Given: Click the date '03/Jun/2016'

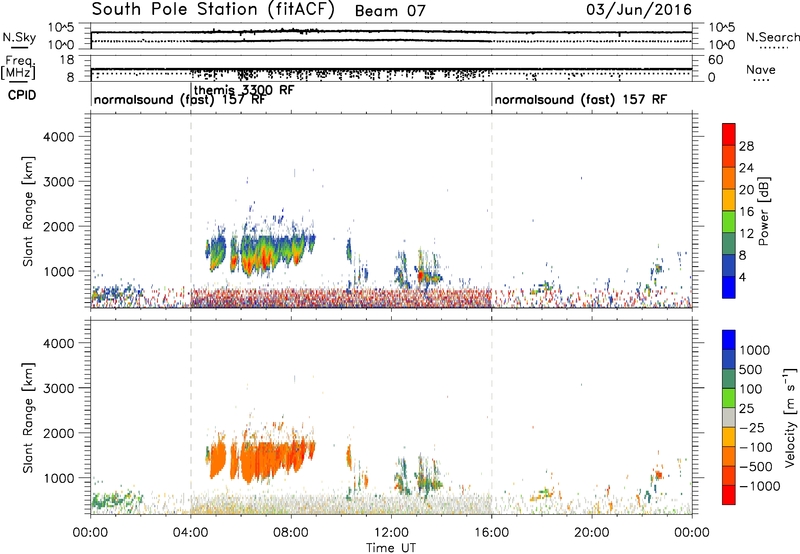Looking at the screenshot, I should click(639, 9).
